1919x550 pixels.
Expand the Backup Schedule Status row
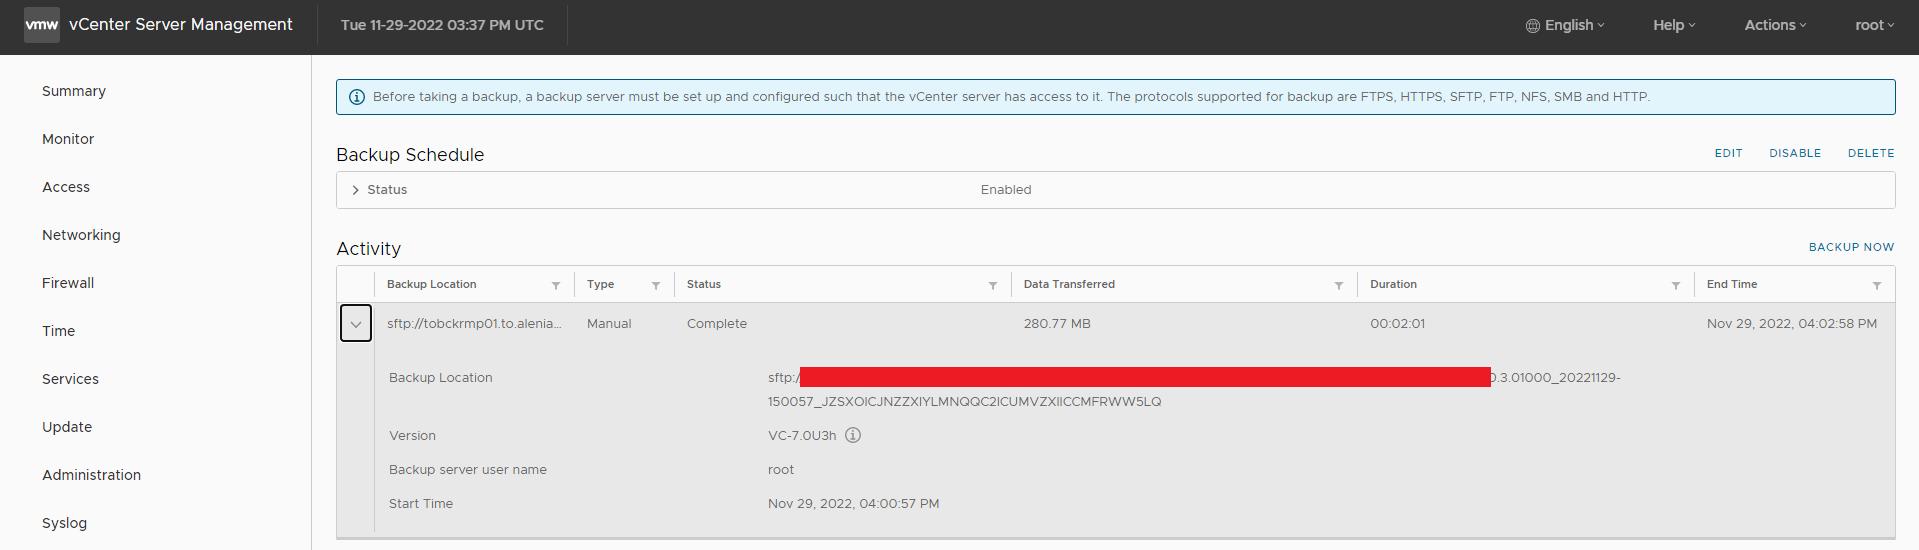355,190
